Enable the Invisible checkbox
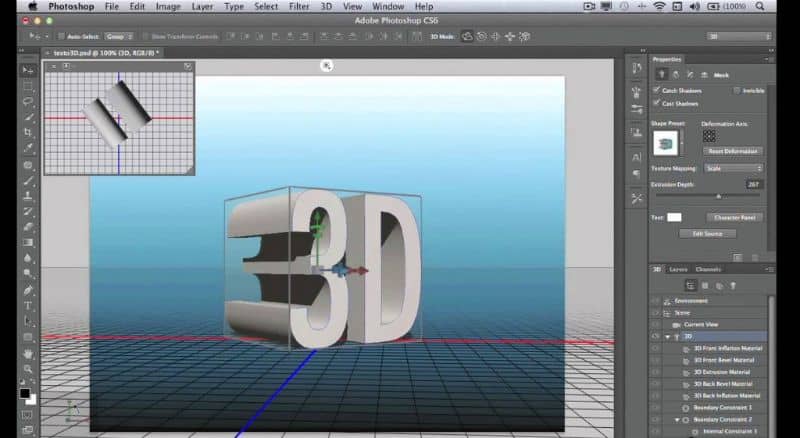The image size is (800, 438). (x=737, y=90)
